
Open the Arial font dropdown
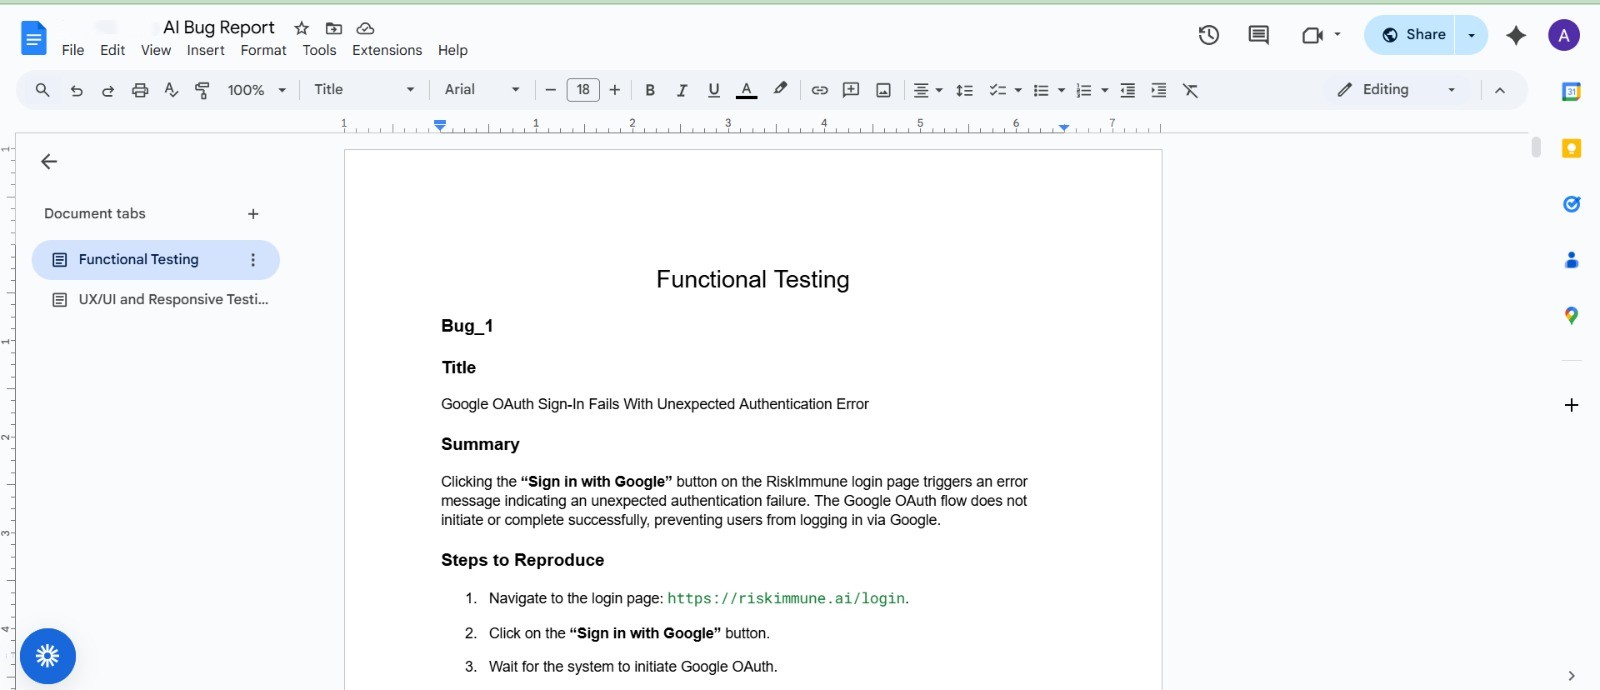point(482,90)
